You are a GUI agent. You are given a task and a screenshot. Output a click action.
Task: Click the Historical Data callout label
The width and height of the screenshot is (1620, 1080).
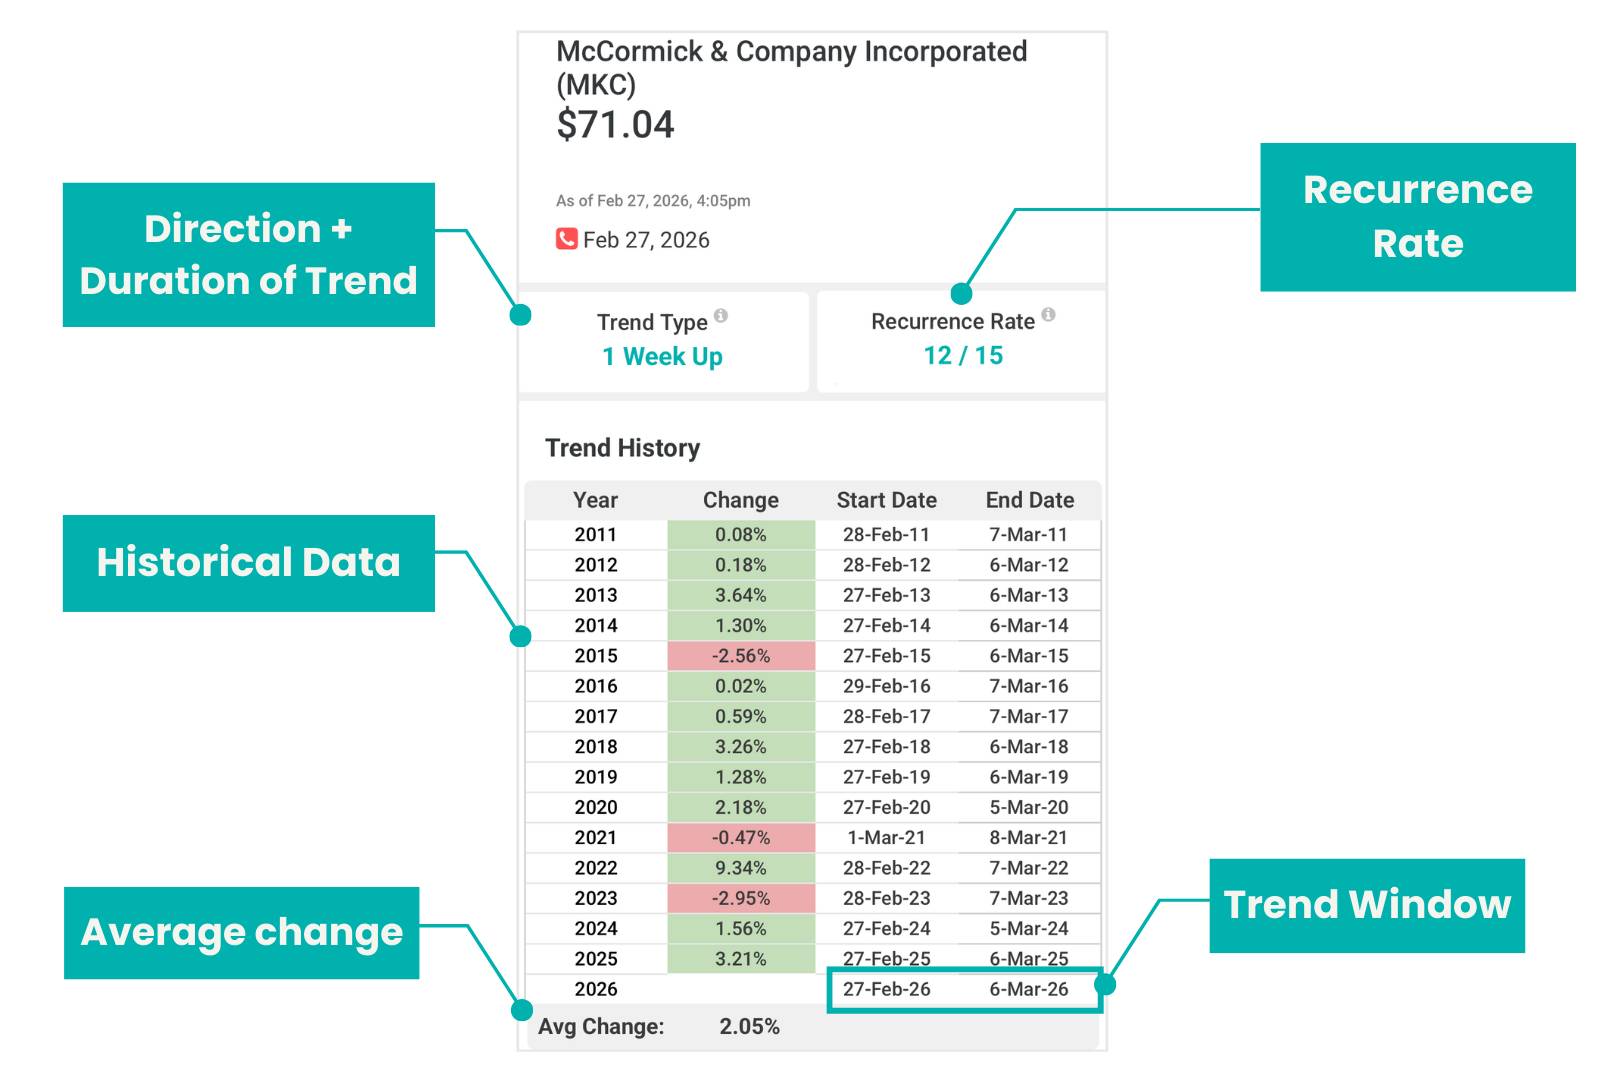(248, 563)
